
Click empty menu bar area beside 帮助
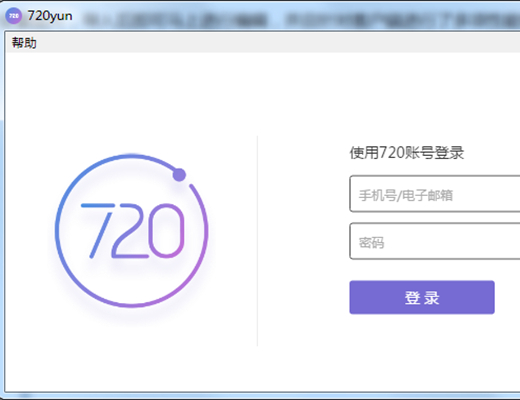(x=278, y=43)
